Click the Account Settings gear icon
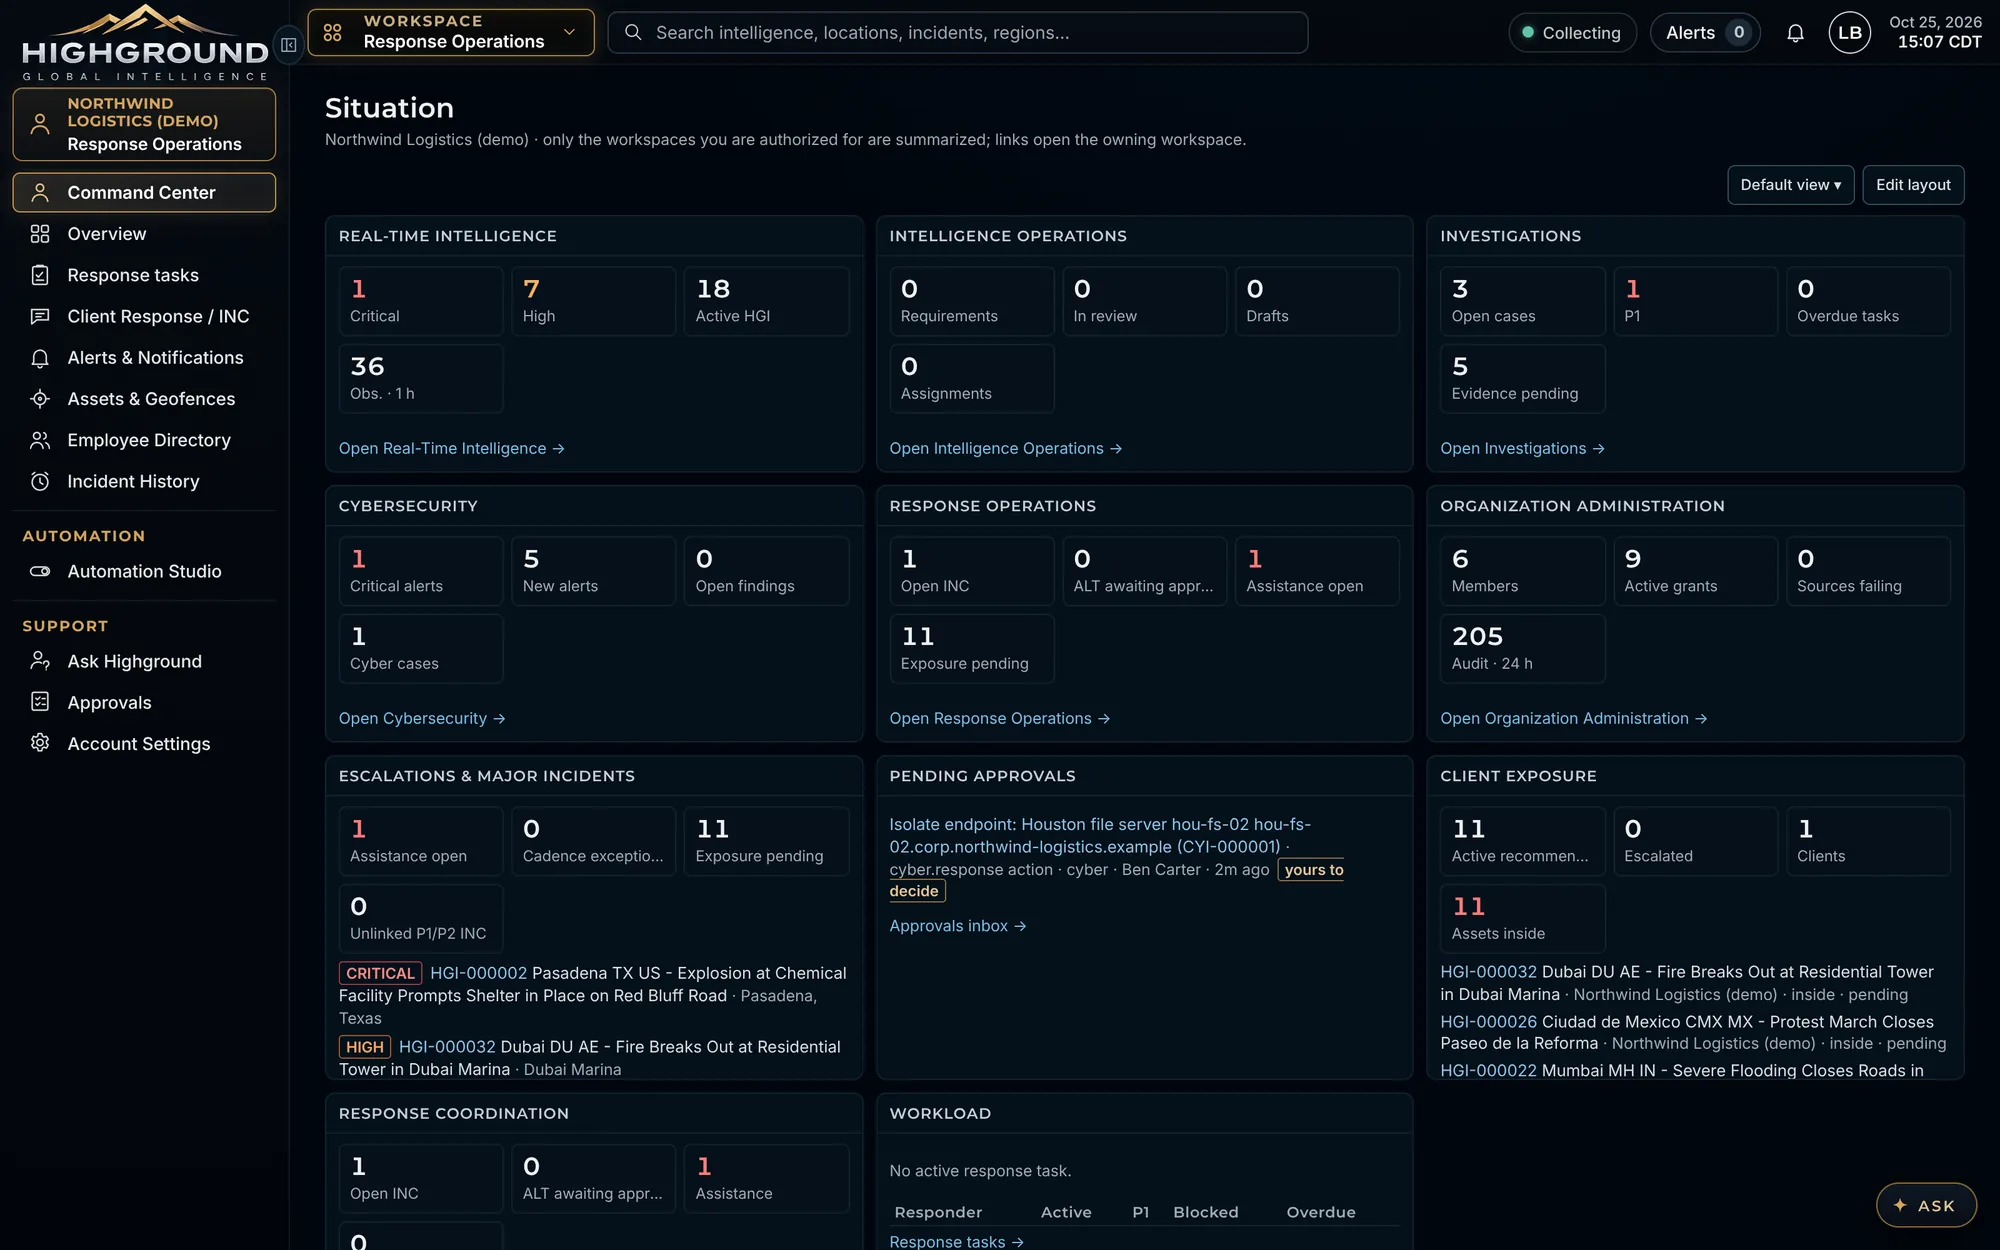Image resolution: width=2000 pixels, height=1250 pixels. coord(40,743)
